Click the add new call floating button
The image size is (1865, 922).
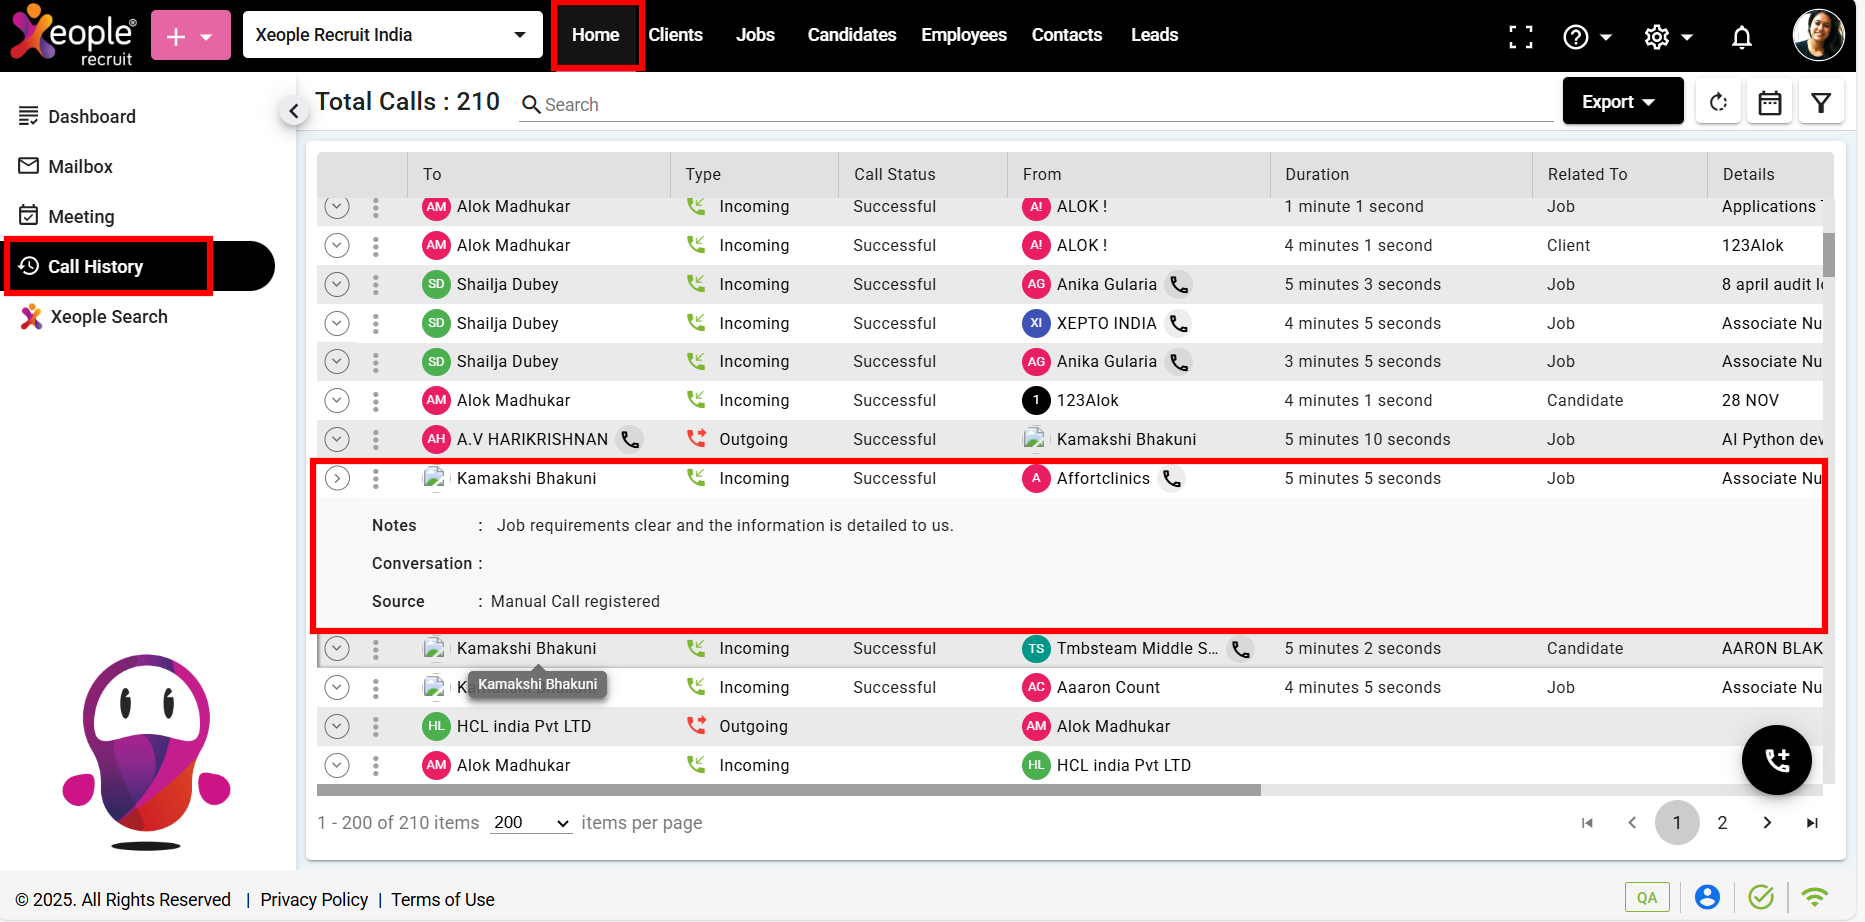tap(1776, 760)
